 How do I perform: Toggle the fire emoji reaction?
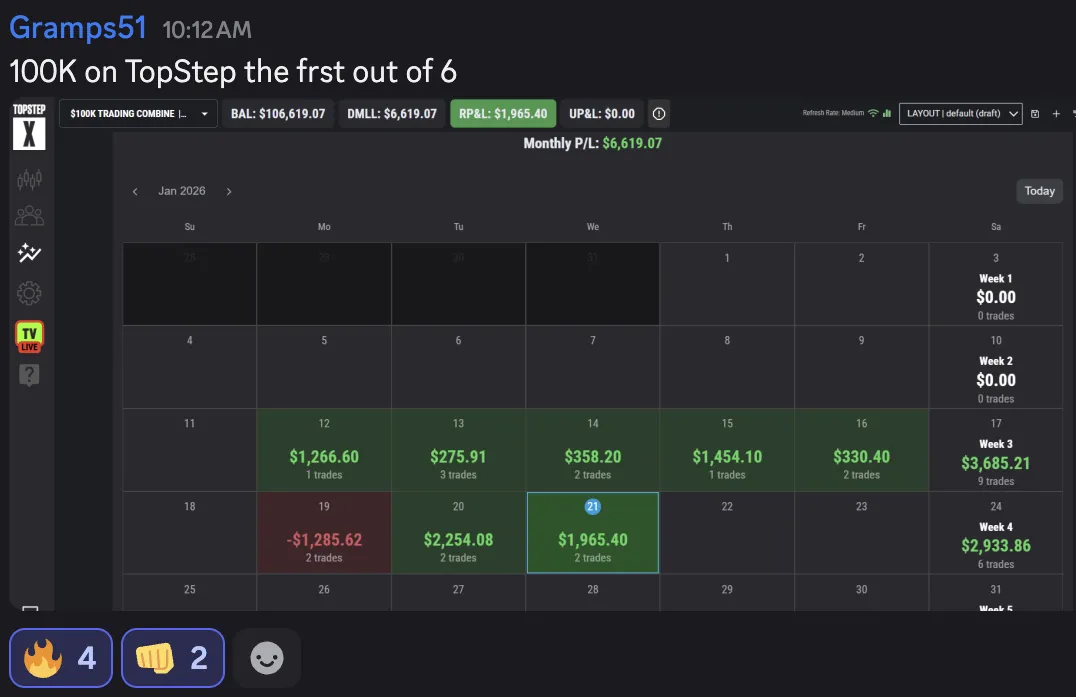[61, 658]
